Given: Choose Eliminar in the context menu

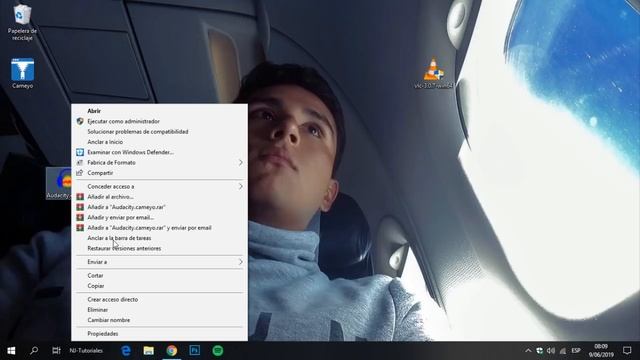Looking at the screenshot, I should pos(159,310).
